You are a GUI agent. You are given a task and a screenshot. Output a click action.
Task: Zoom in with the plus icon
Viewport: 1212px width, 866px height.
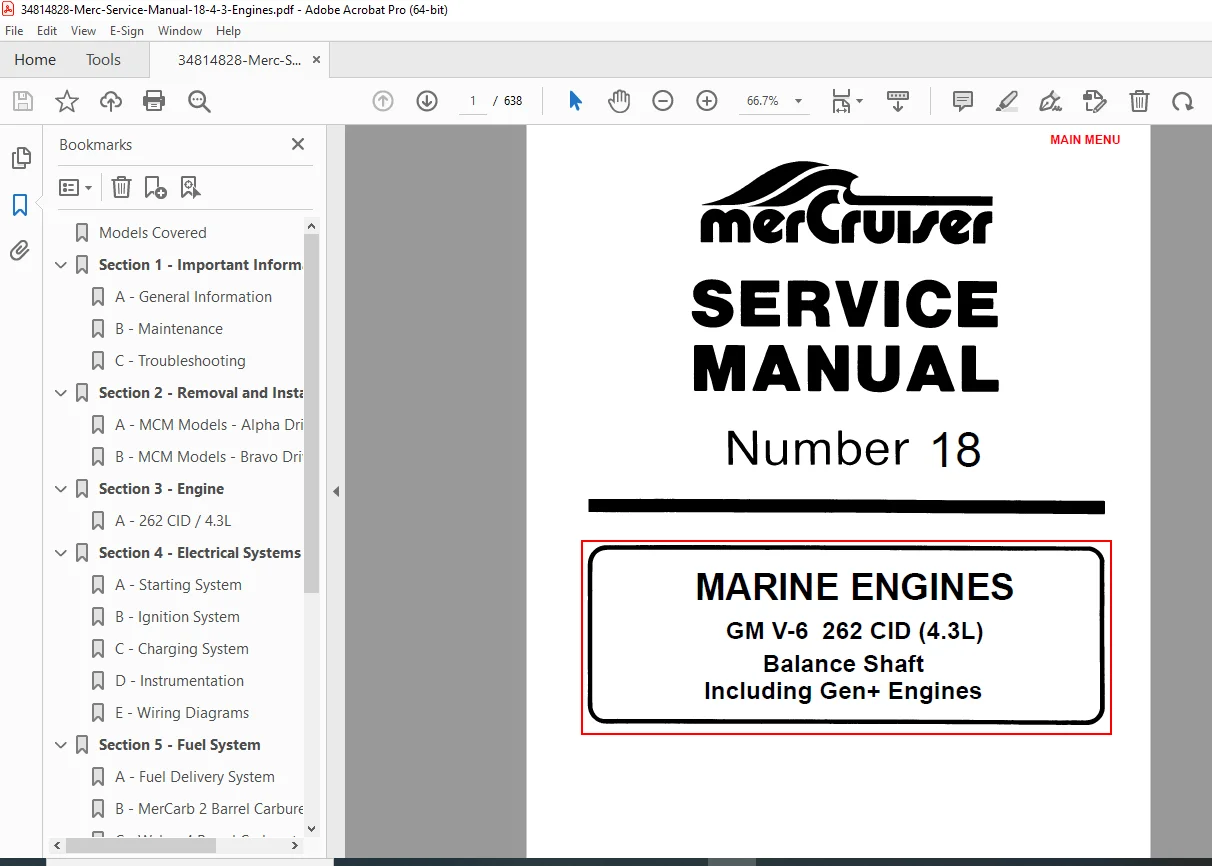point(707,101)
